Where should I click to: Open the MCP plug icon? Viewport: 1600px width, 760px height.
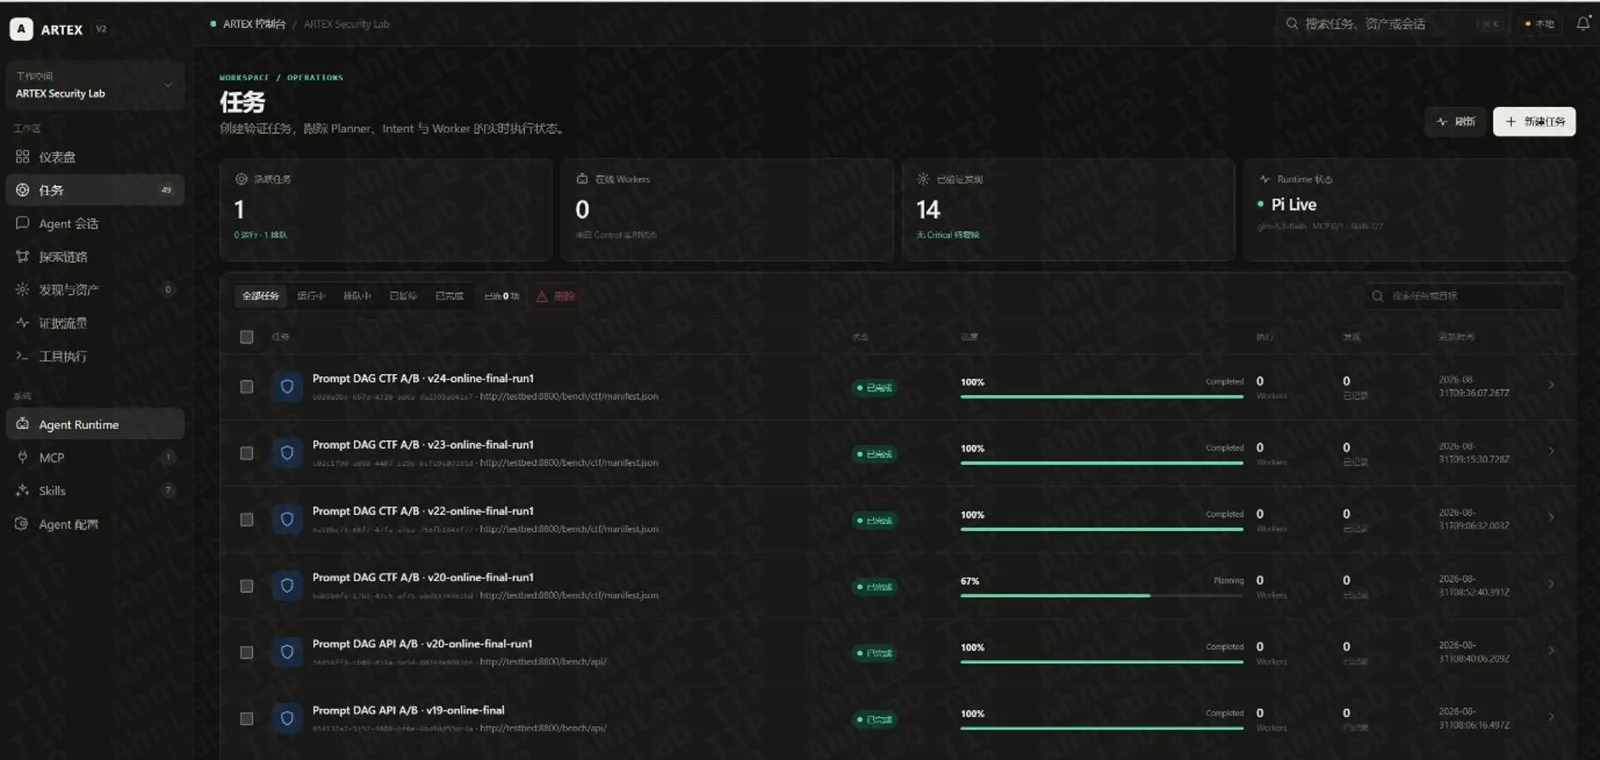pyautogui.click(x=22, y=457)
